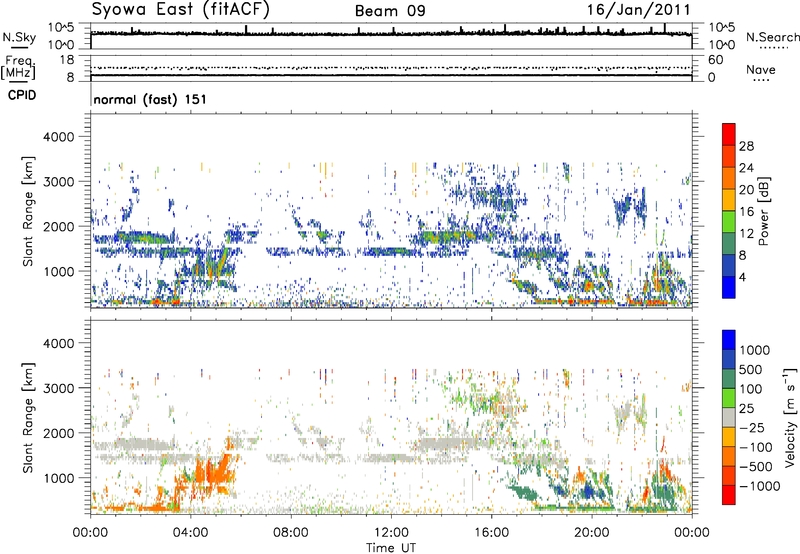Click the 'CPID' label

pos(21,95)
